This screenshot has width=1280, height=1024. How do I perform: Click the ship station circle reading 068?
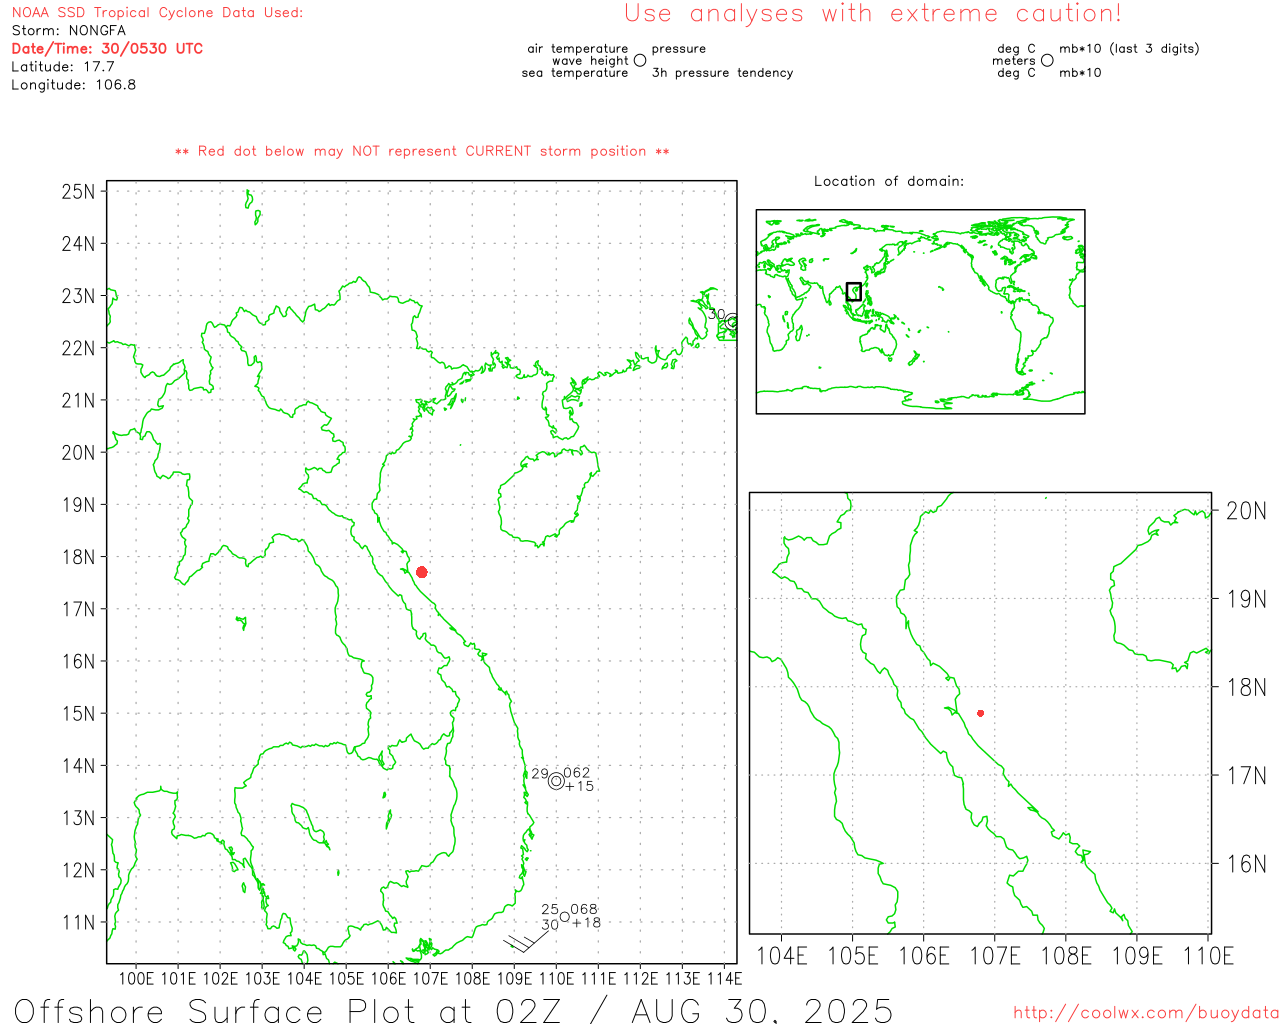coord(565,917)
